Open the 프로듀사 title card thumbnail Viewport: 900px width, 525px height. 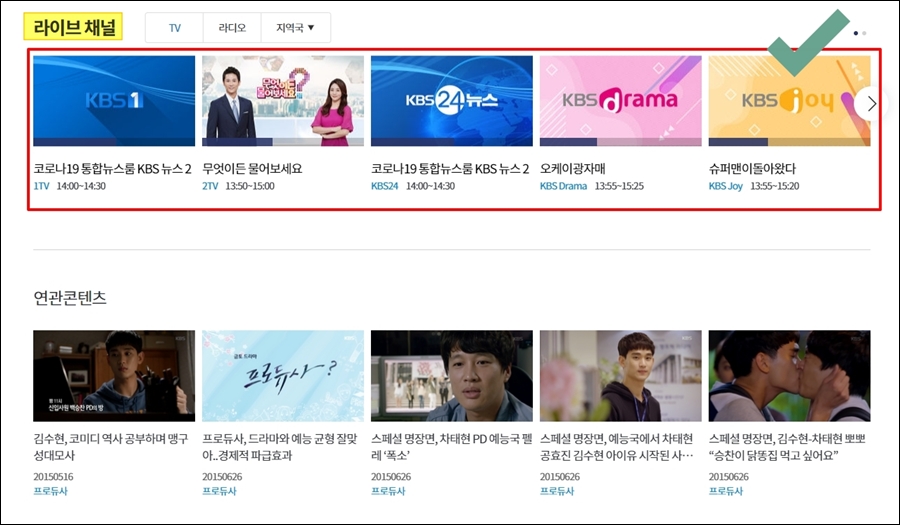tap(283, 376)
